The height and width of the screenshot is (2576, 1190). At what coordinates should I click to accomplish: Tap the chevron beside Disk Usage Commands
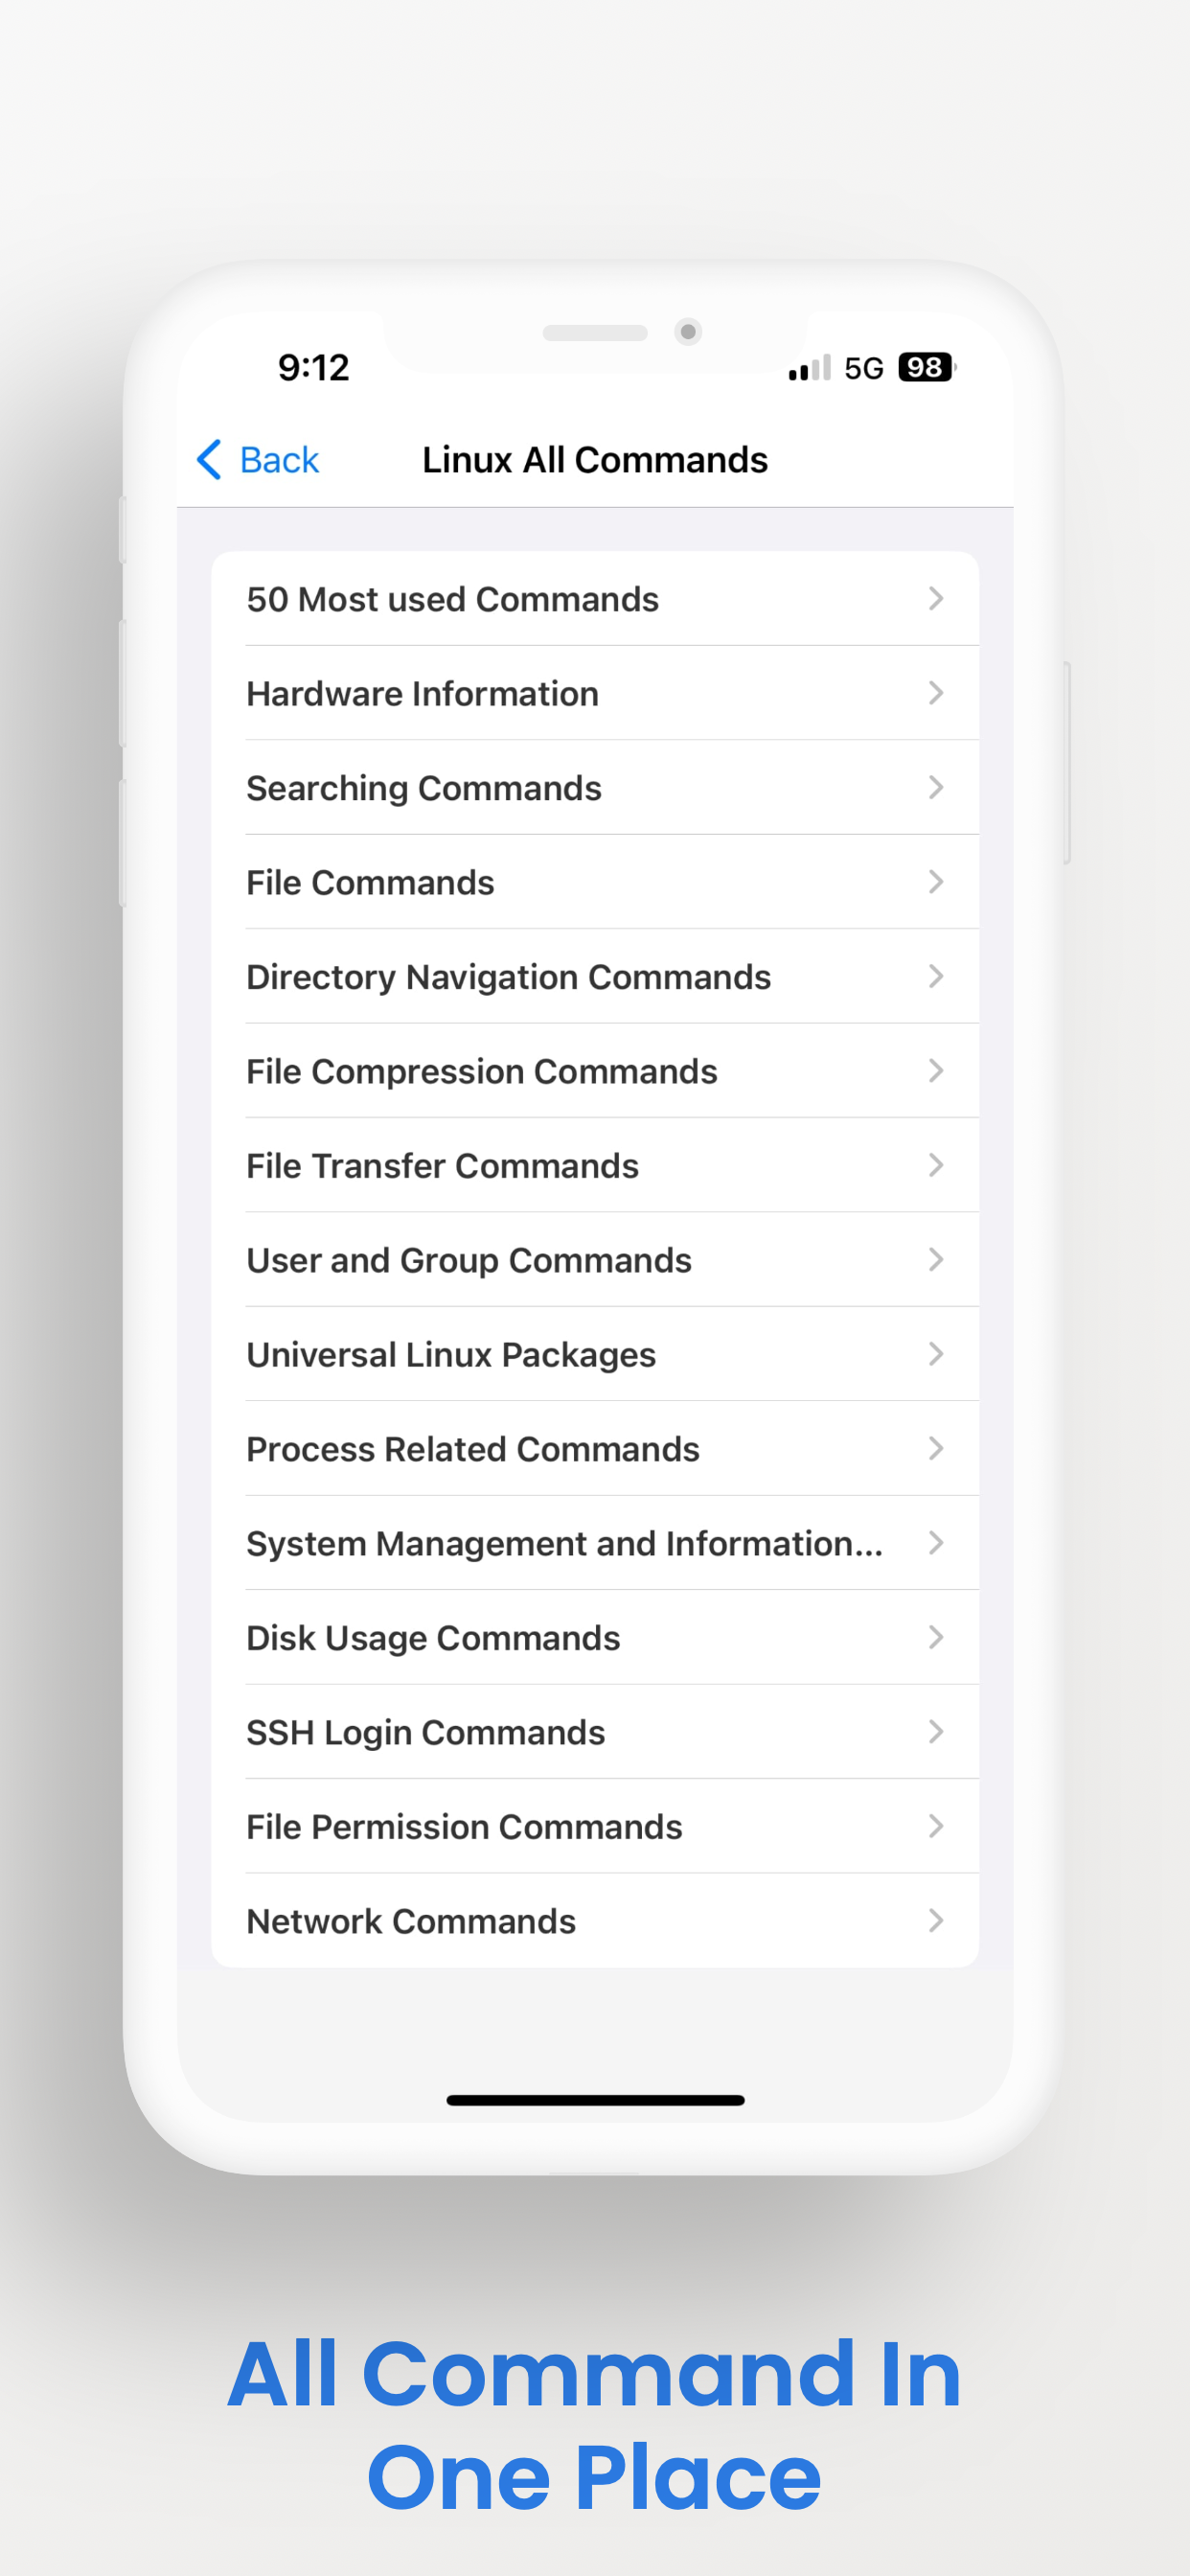coord(936,1637)
